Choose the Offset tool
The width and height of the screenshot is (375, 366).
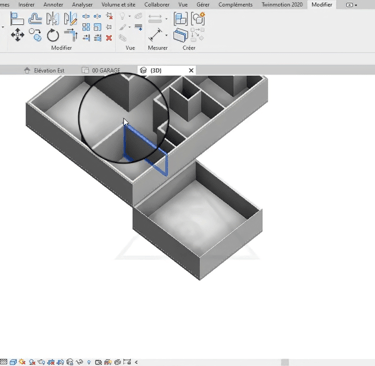(35, 19)
